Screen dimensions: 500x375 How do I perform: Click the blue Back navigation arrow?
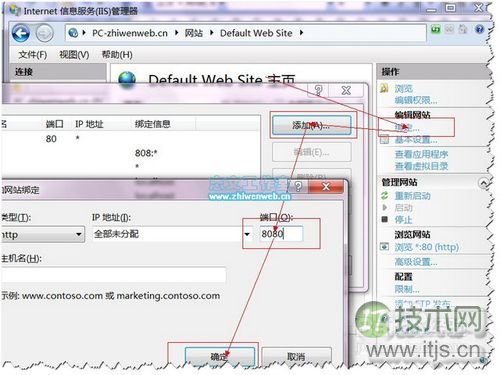point(21,33)
